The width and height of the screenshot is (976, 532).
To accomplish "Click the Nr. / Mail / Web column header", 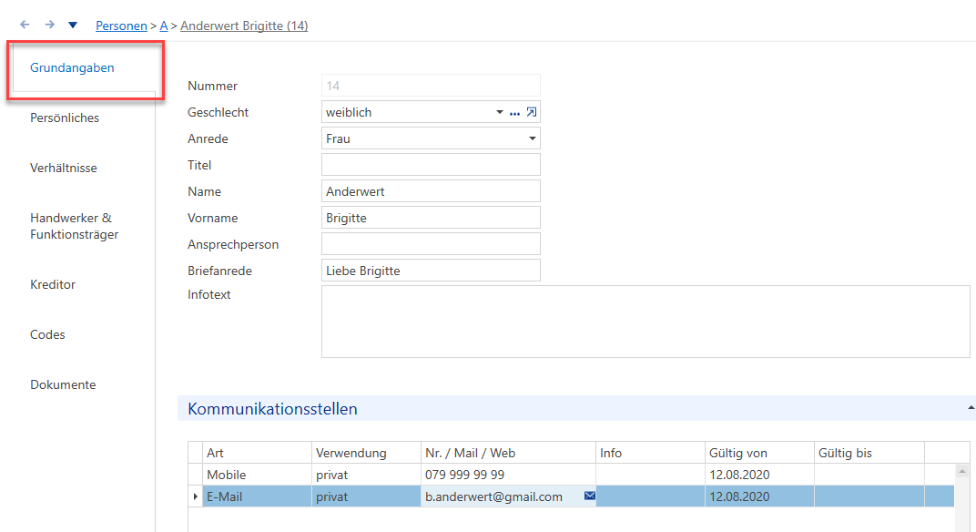I will tap(508, 453).
